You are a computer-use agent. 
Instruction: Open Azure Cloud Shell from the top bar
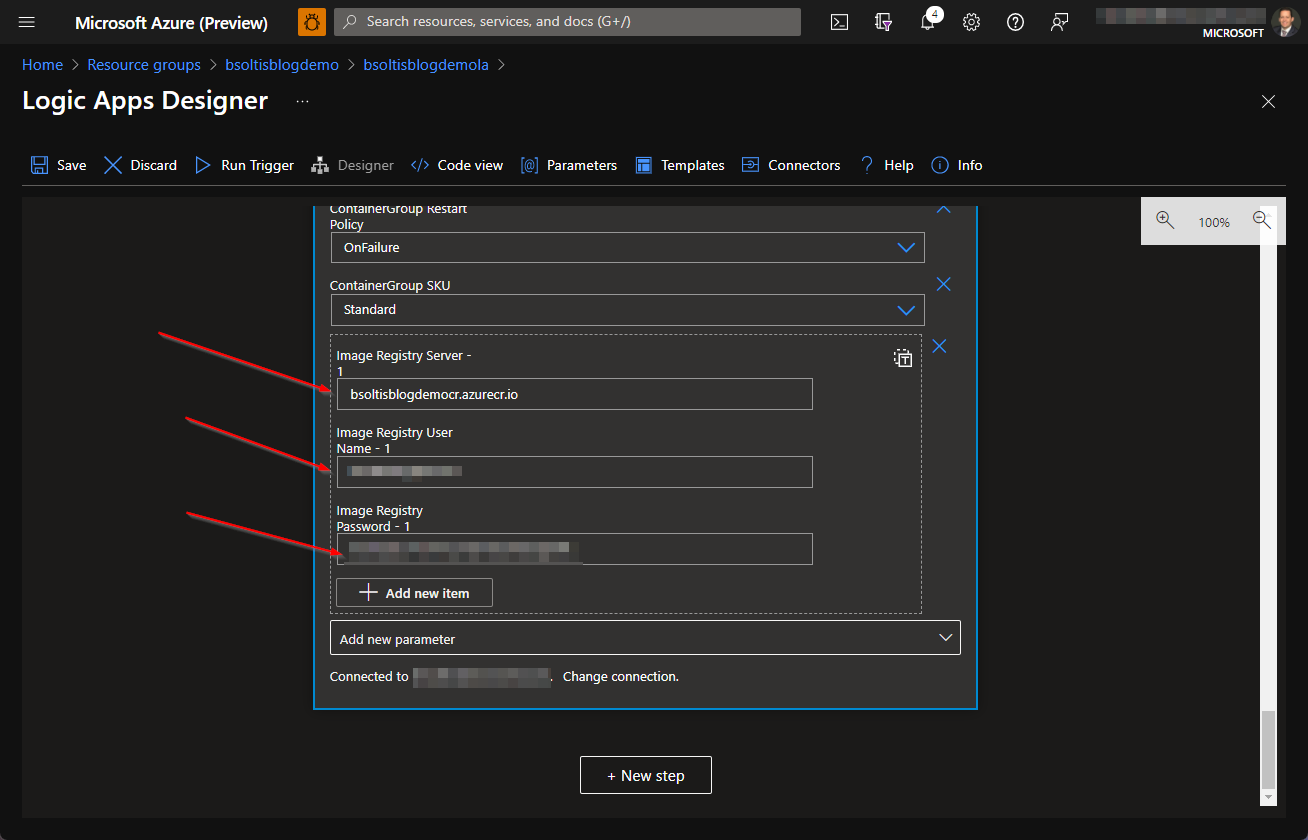click(x=839, y=21)
